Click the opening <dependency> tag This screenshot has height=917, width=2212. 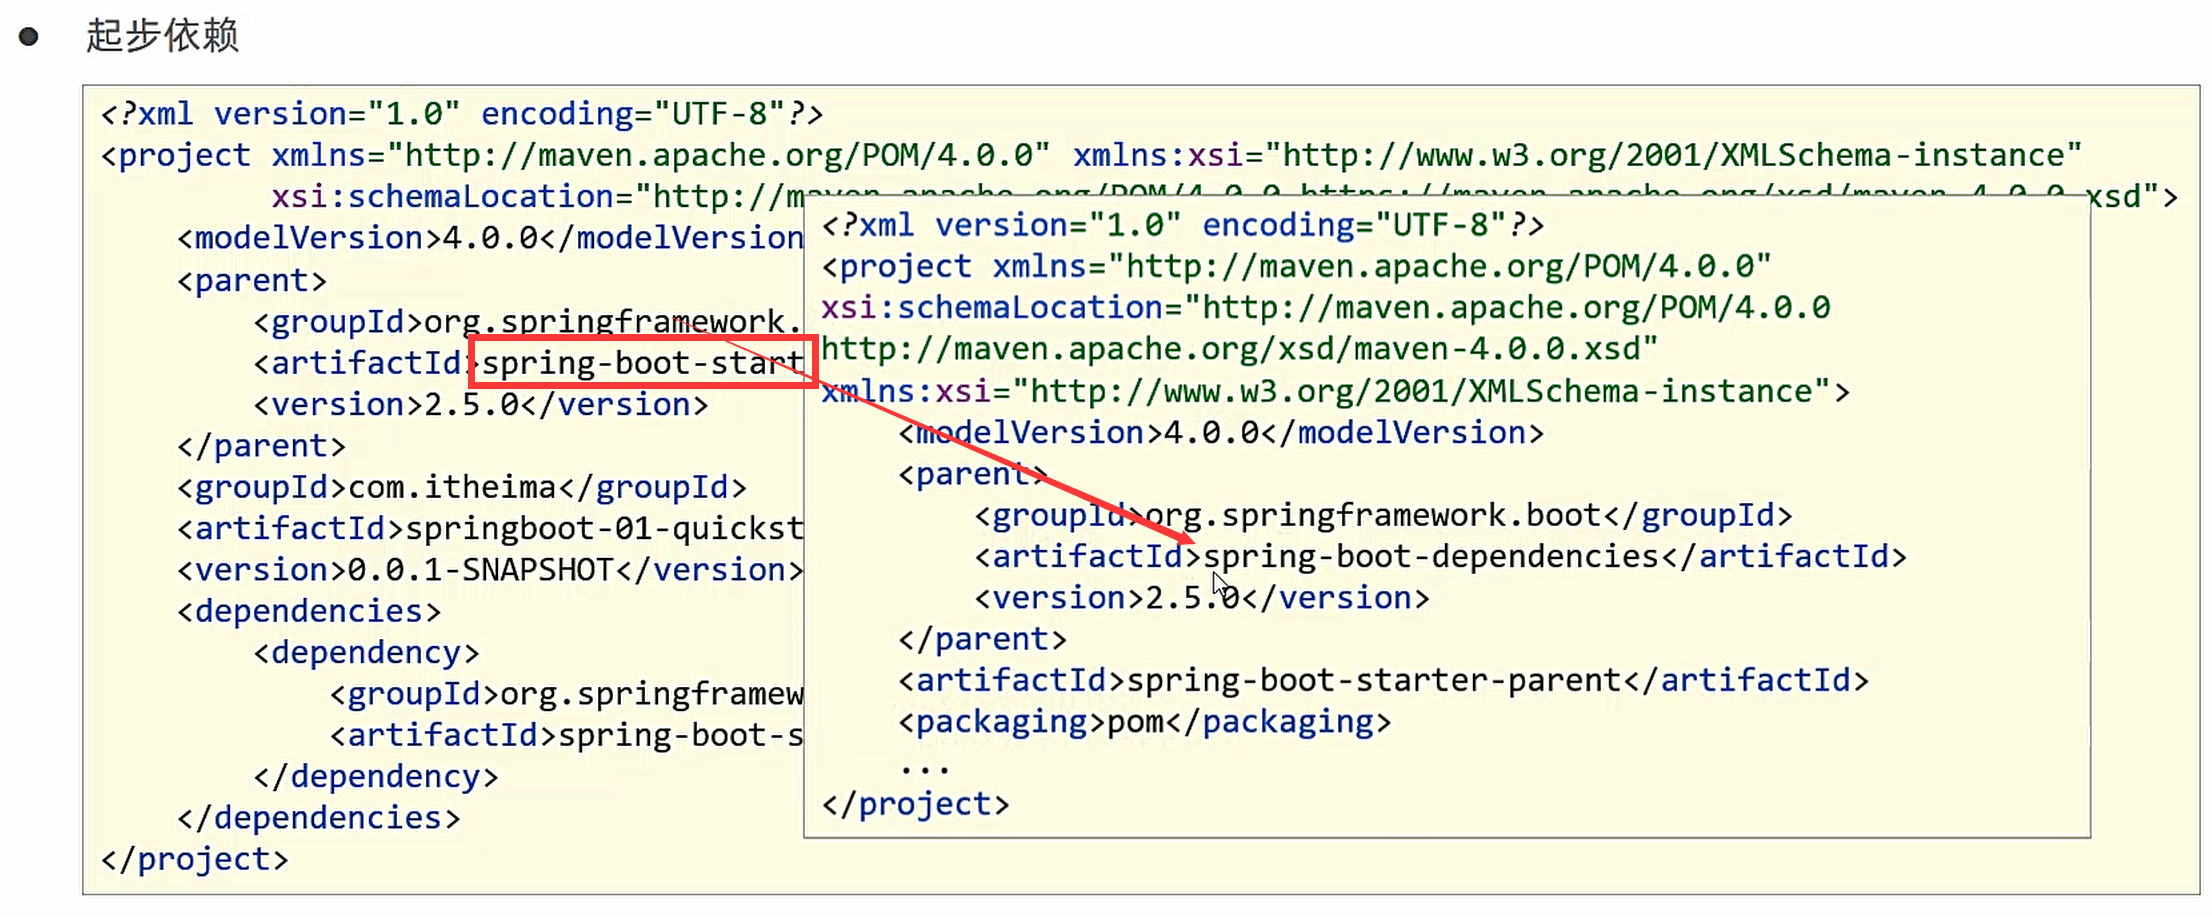coord(366,653)
